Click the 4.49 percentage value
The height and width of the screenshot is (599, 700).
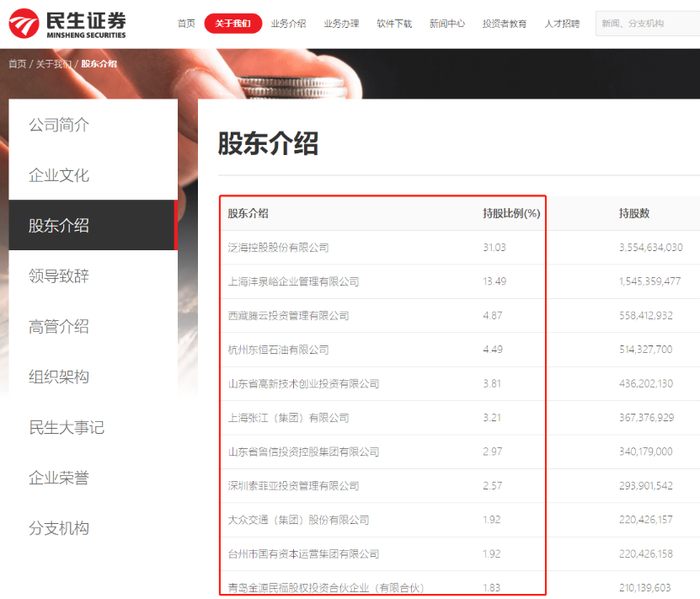(x=492, y=349)
